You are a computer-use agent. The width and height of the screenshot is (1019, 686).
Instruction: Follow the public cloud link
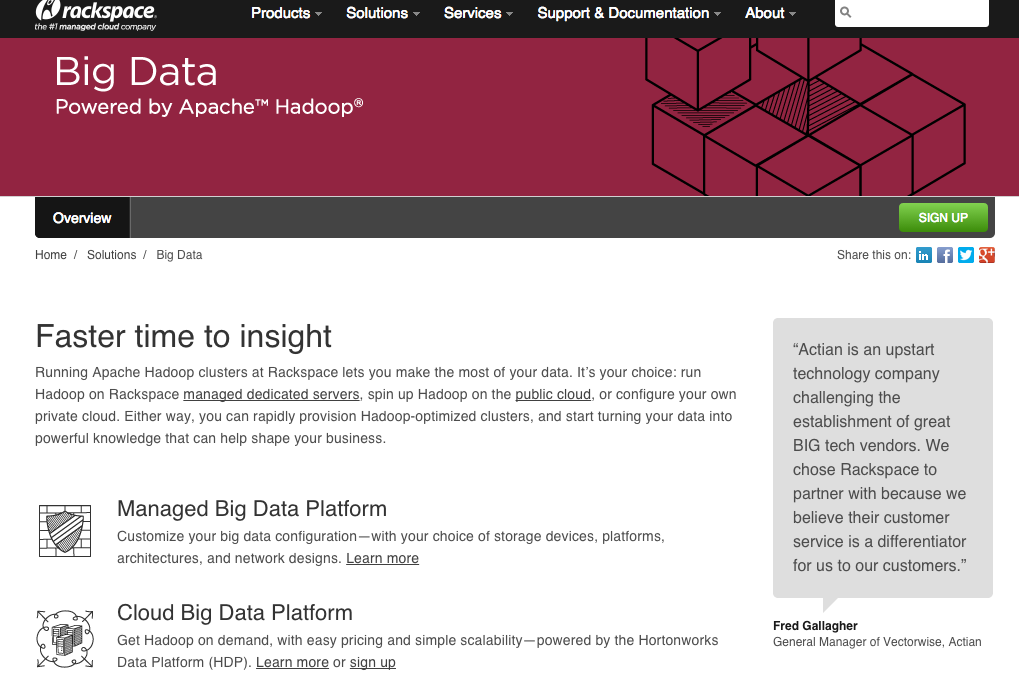coord(553,395)
